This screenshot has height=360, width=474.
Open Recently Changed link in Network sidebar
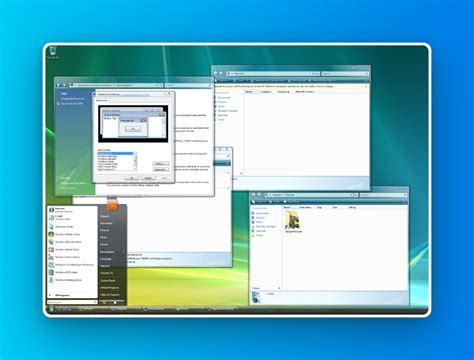tap(228, 111)
